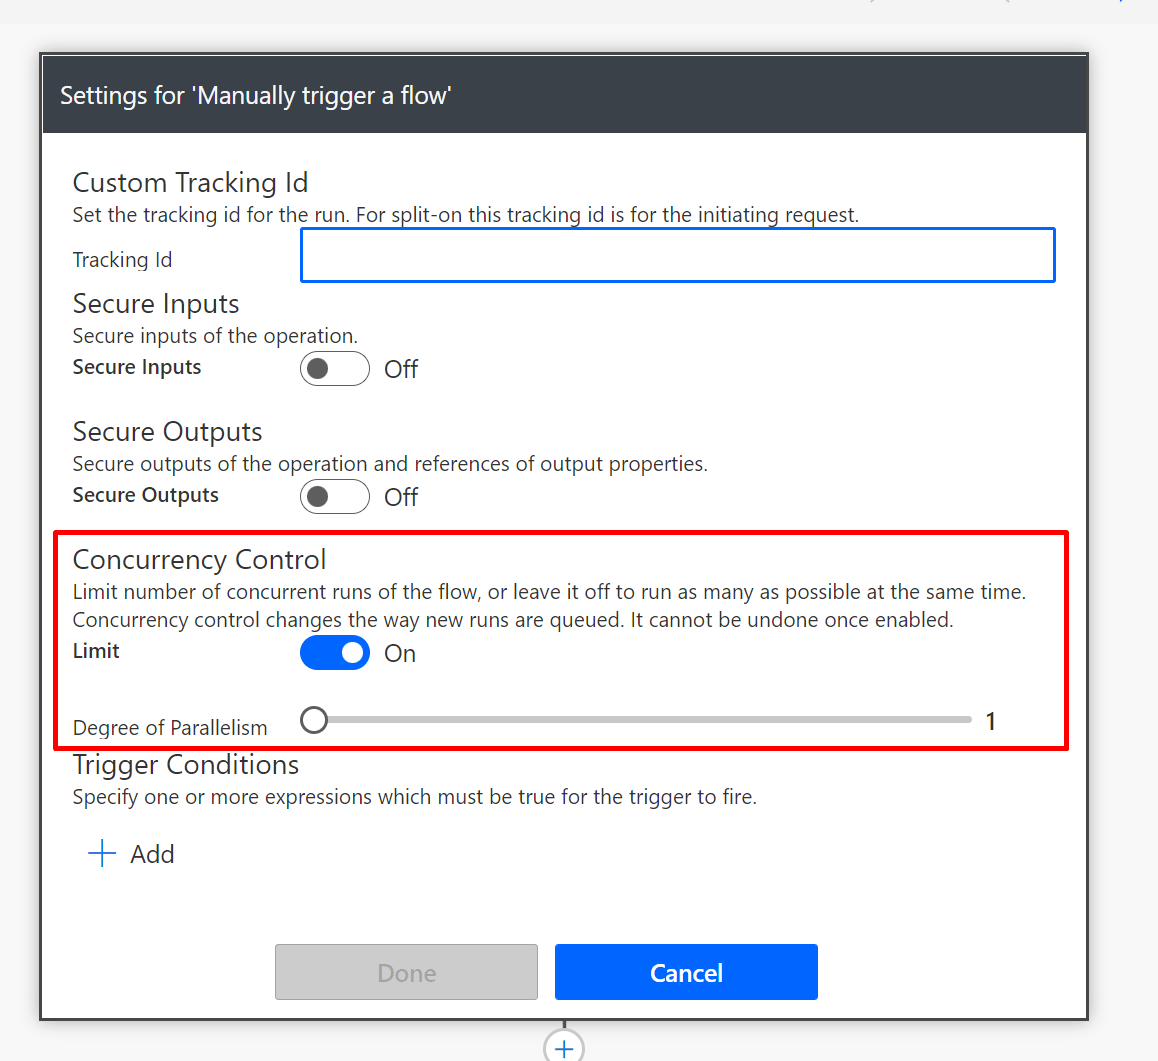Click the Degree of Parallelism slider handle
The width and height of the screenshot is (1158, 1061).
tap(314, 719)
